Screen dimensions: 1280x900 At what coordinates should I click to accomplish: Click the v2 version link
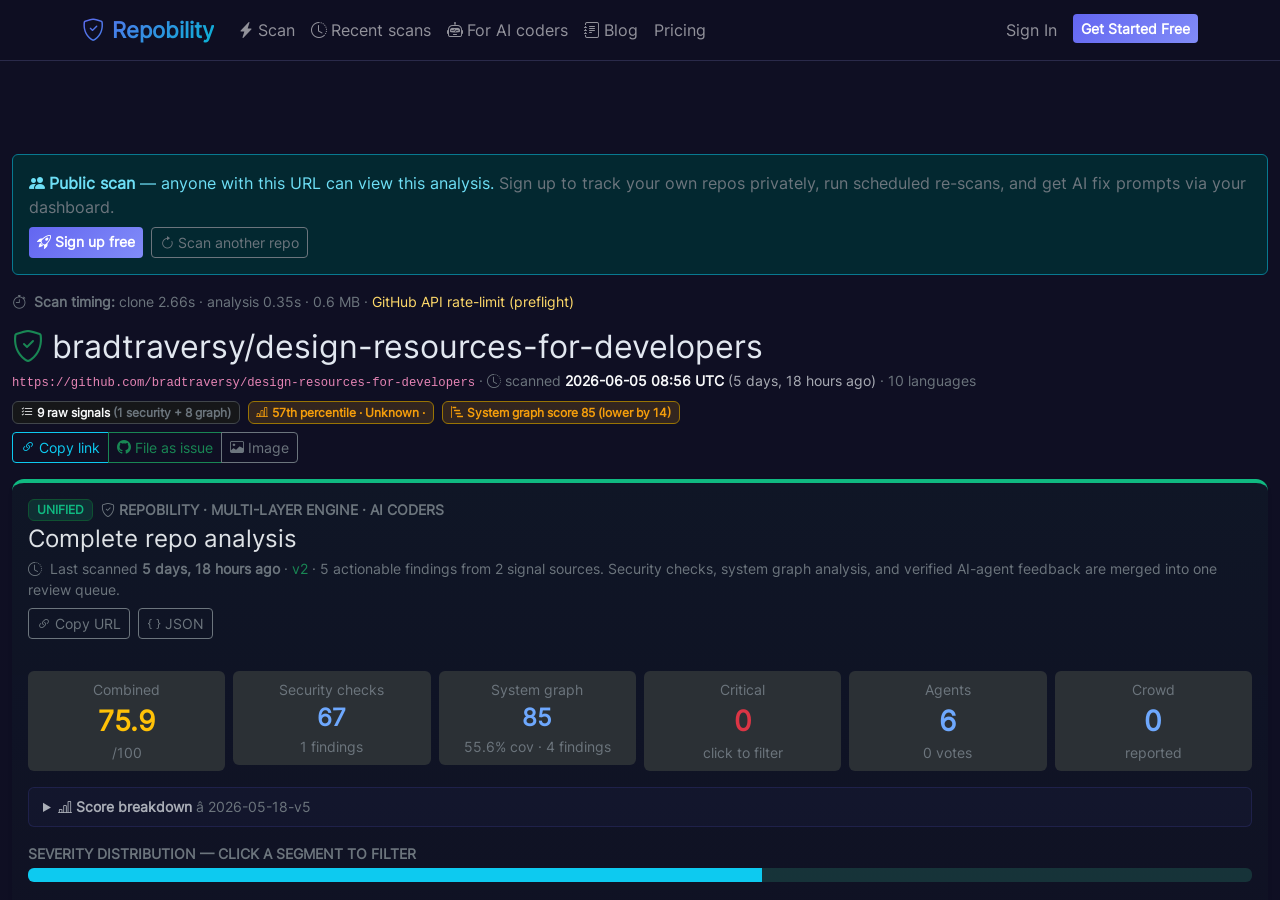[x=300, y=569]
